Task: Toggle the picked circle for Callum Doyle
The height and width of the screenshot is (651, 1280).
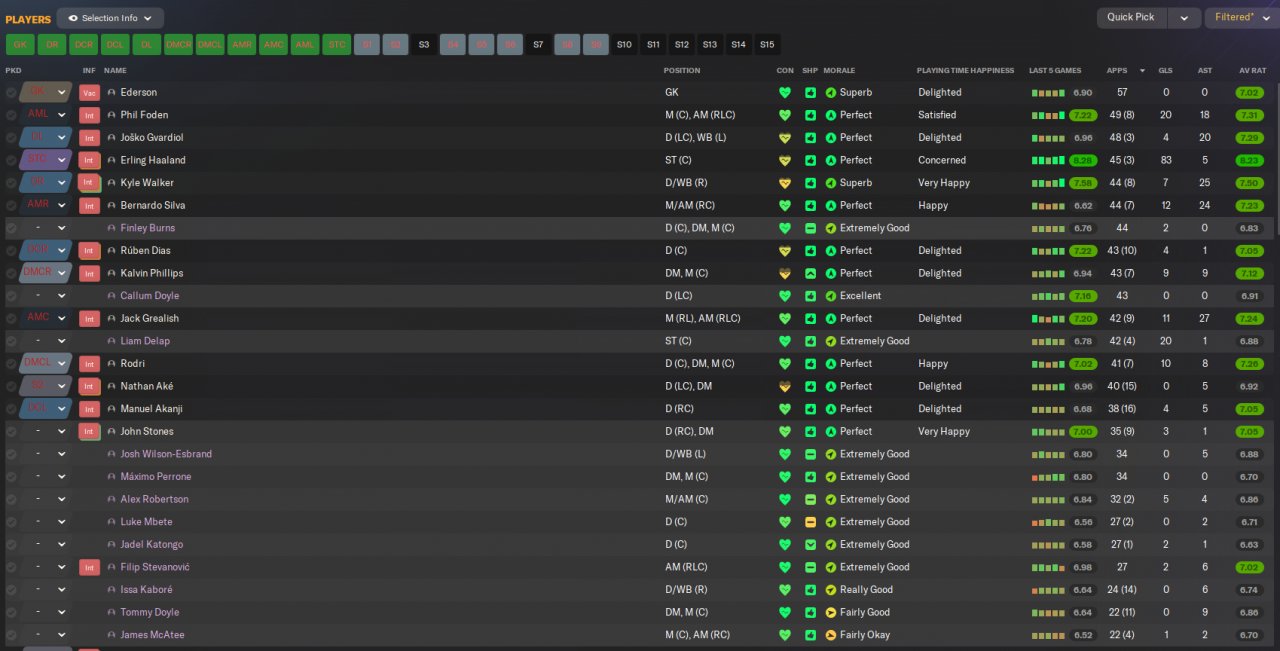Action: (x=11, y=296)
